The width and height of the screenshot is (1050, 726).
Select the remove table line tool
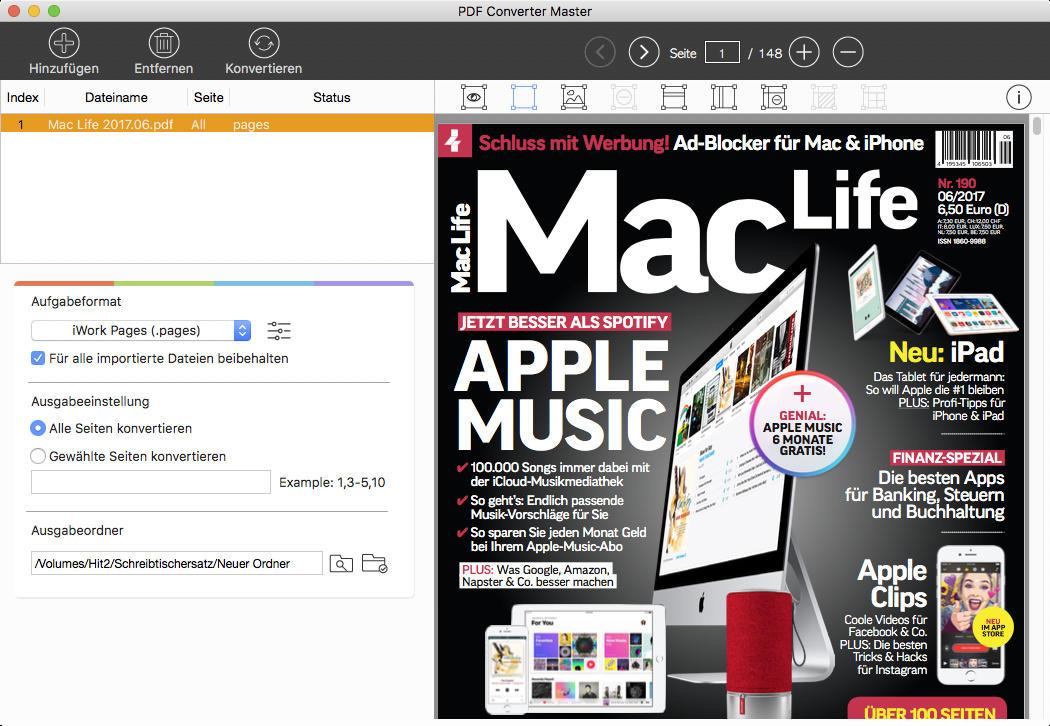773,97
